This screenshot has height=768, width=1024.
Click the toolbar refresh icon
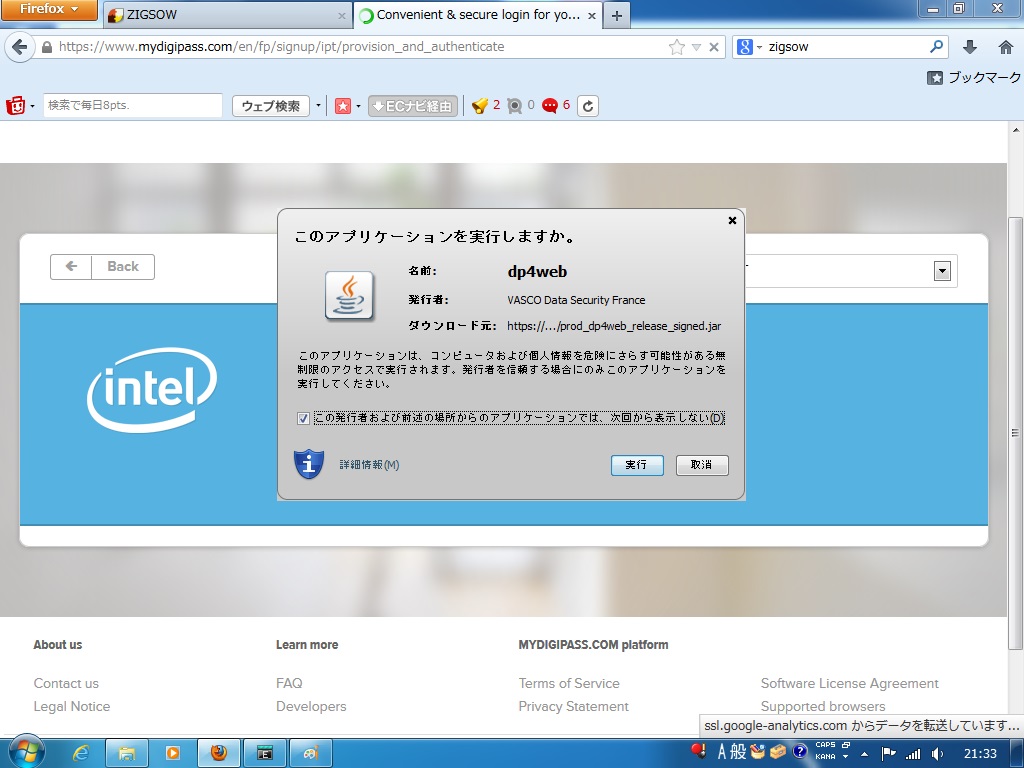tap(588, 106)
